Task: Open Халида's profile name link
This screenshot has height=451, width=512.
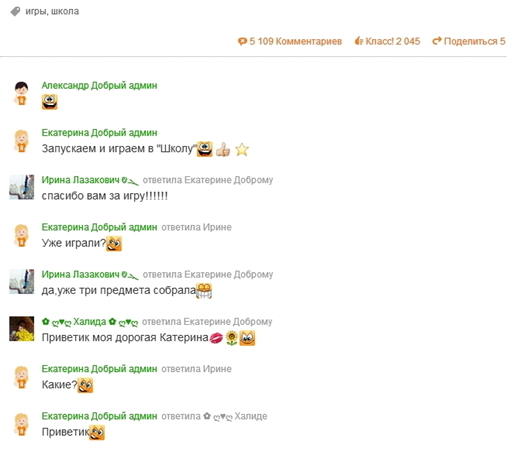Action: [90, 322]
